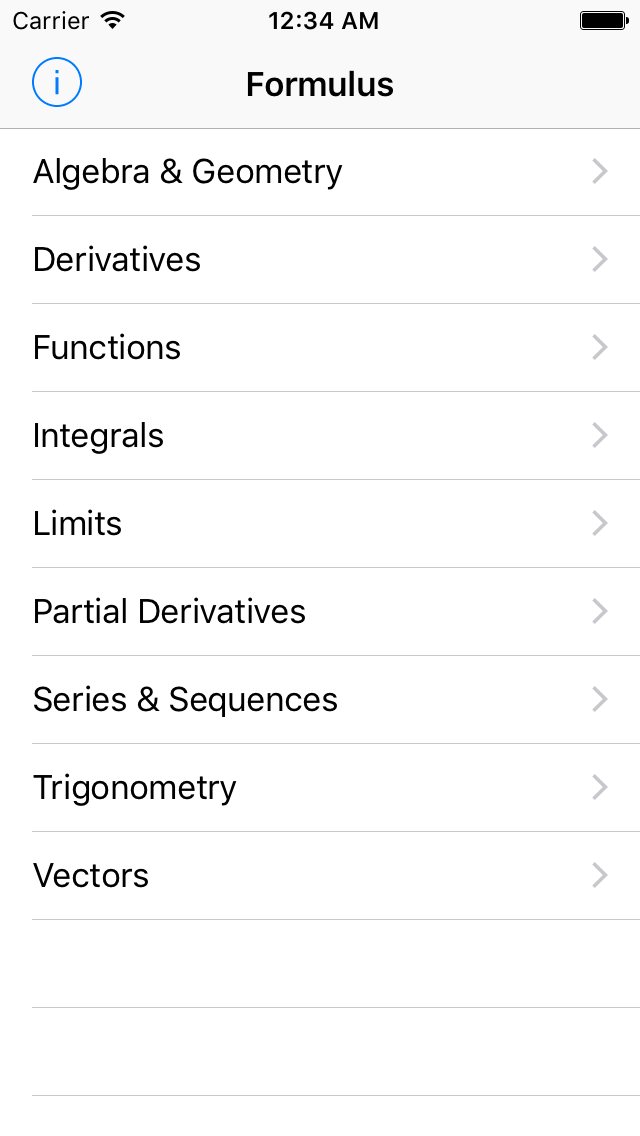Tap the disclosure arrow for Integrals
The height and width of the screenshot is (1136, 640).
click(600, 436)
